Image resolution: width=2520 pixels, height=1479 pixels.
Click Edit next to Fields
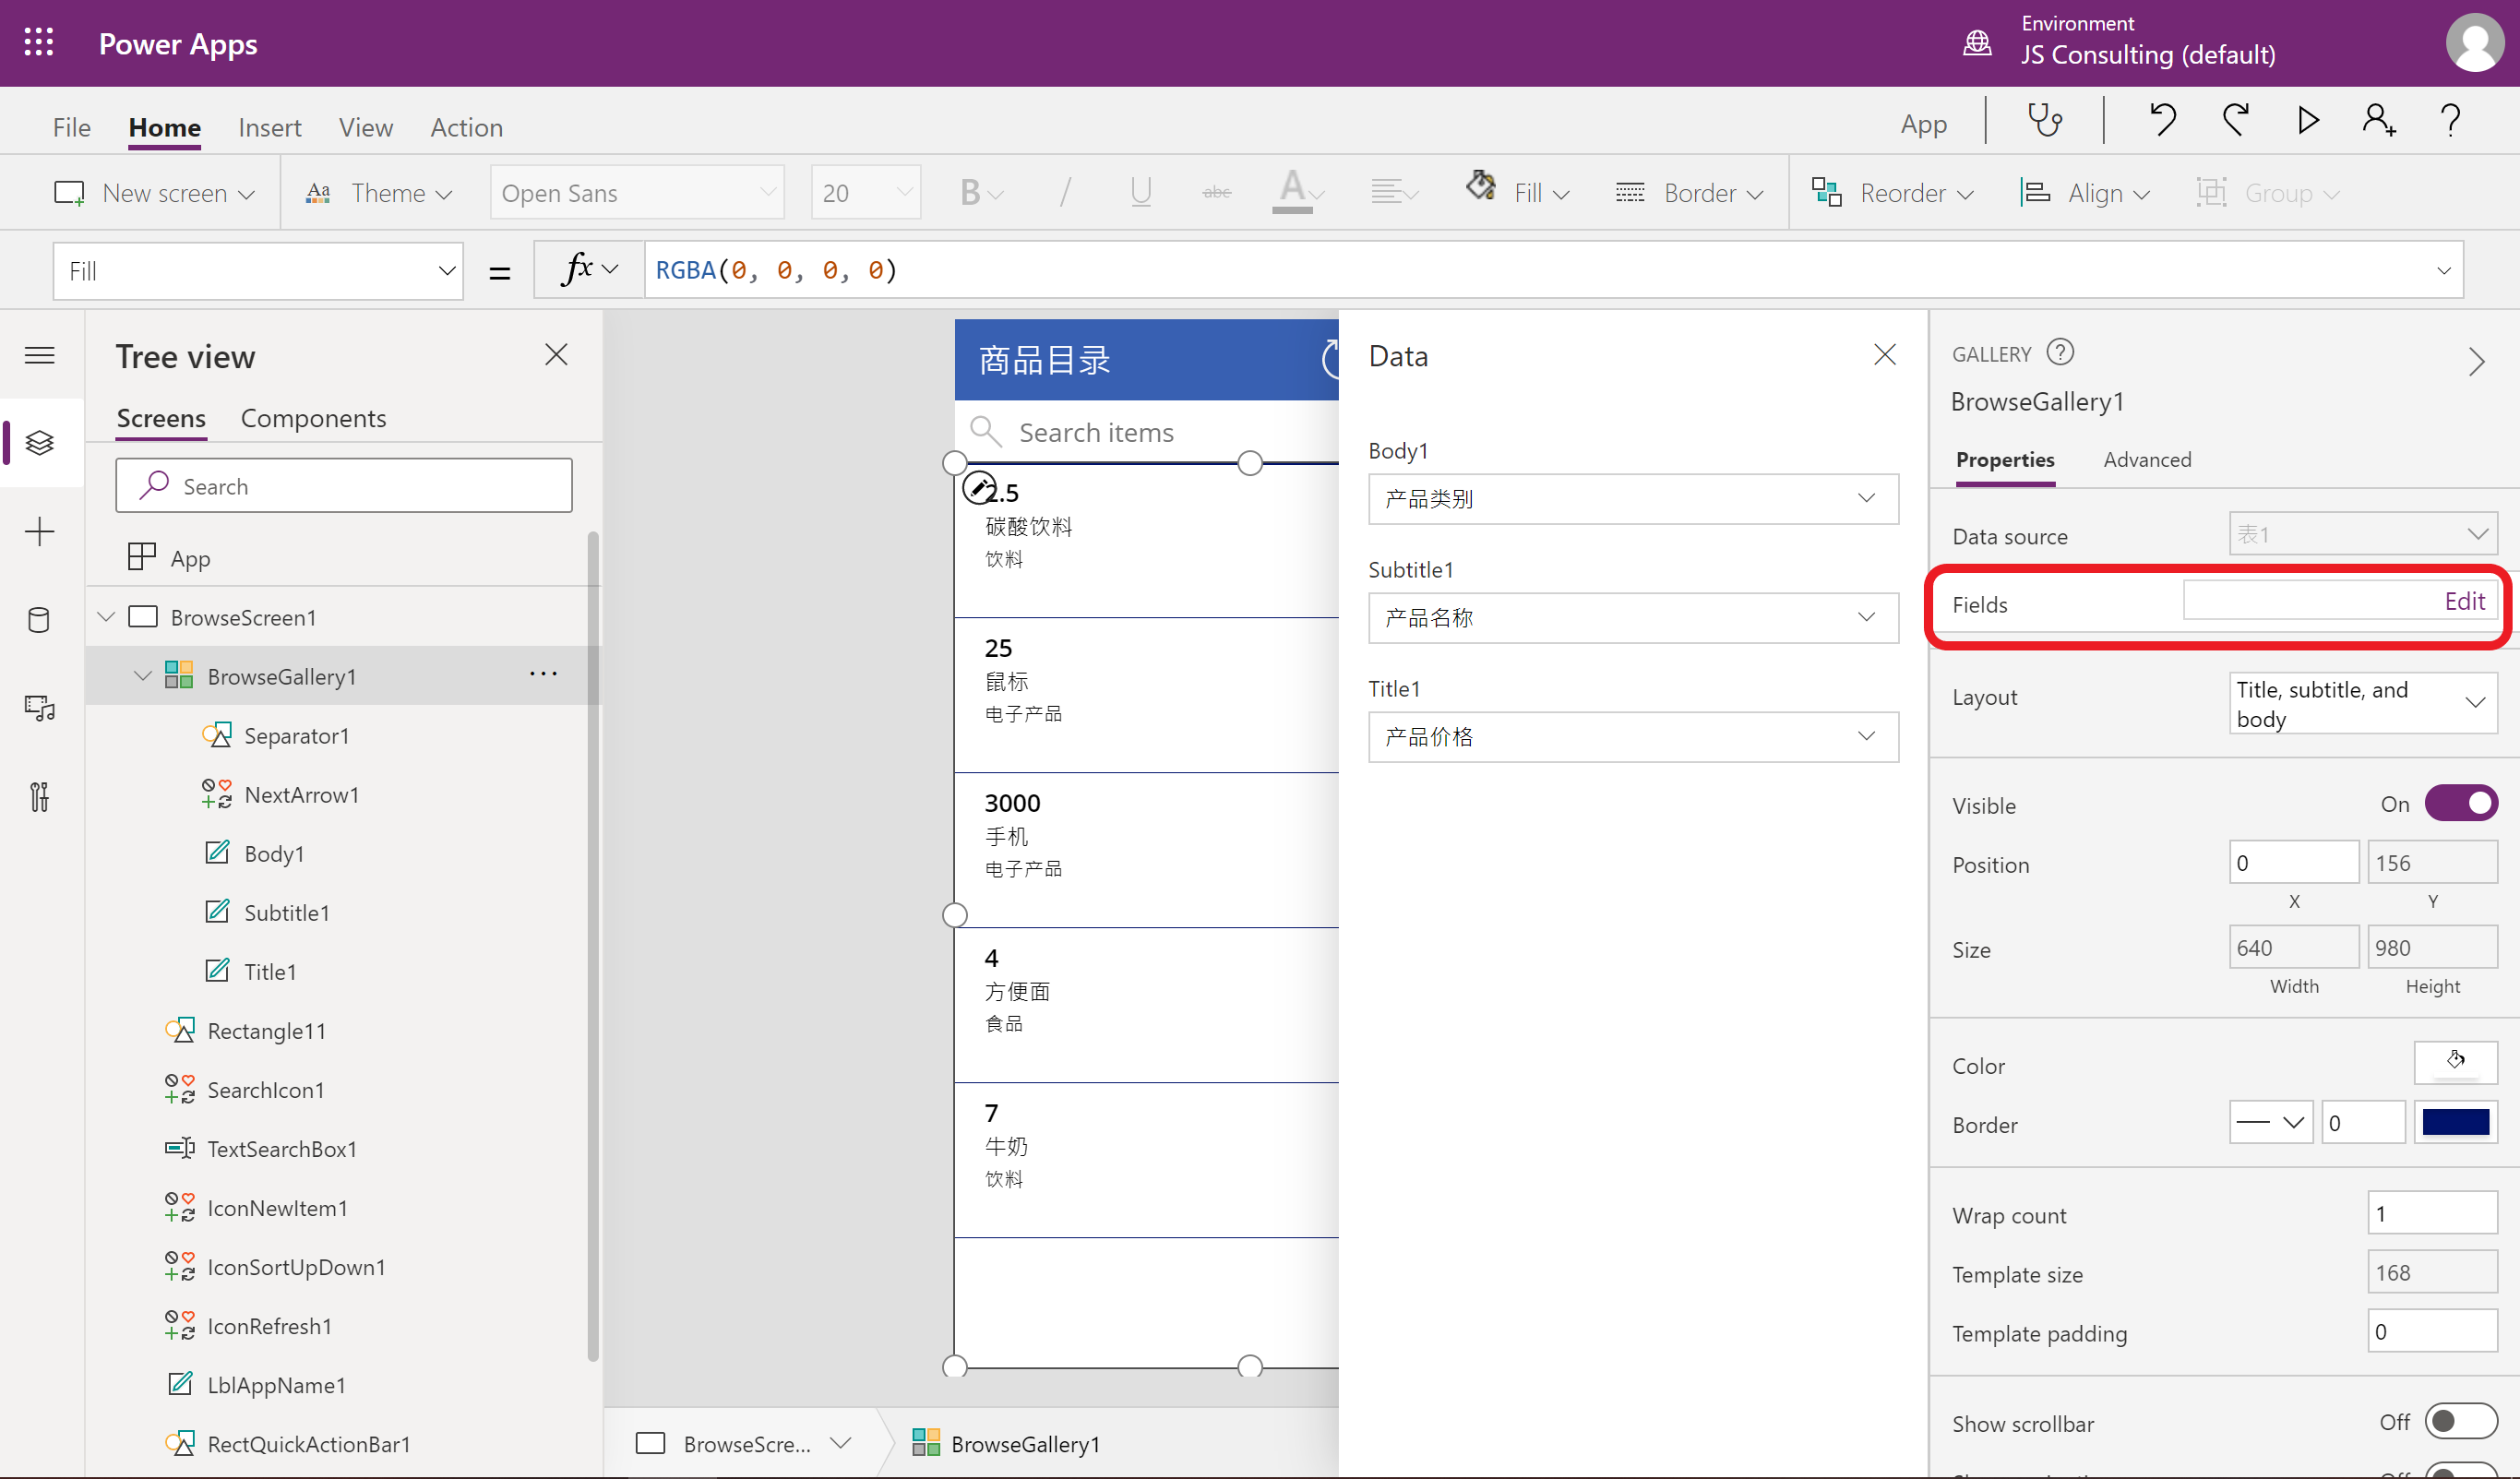coord(2465,600)
